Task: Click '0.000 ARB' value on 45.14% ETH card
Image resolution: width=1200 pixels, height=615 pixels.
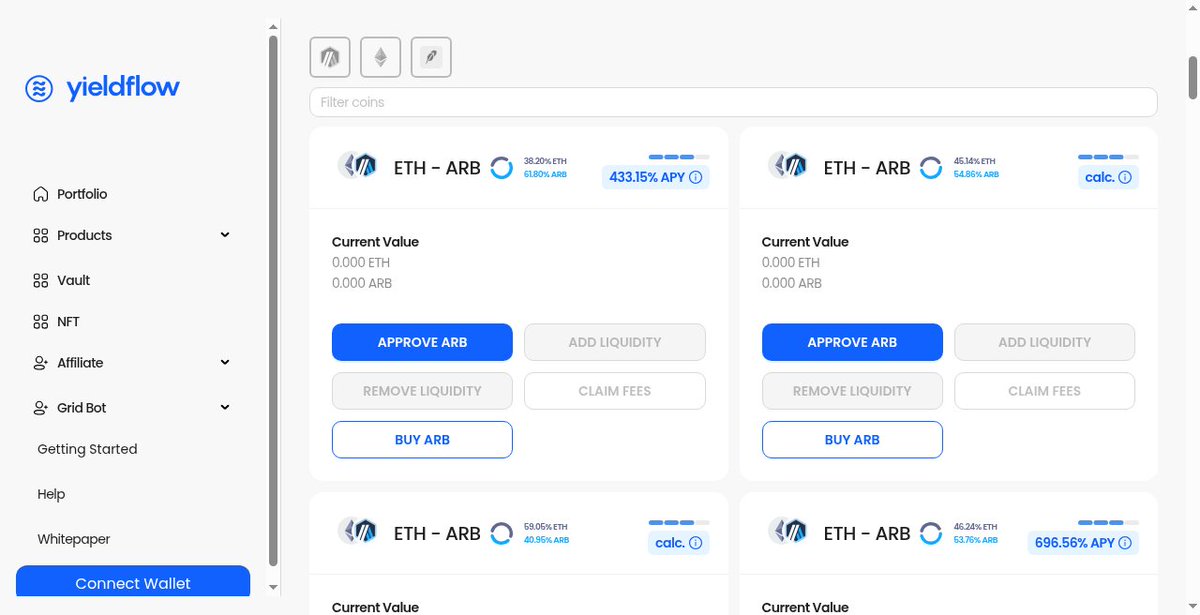Action: (792, 283)
